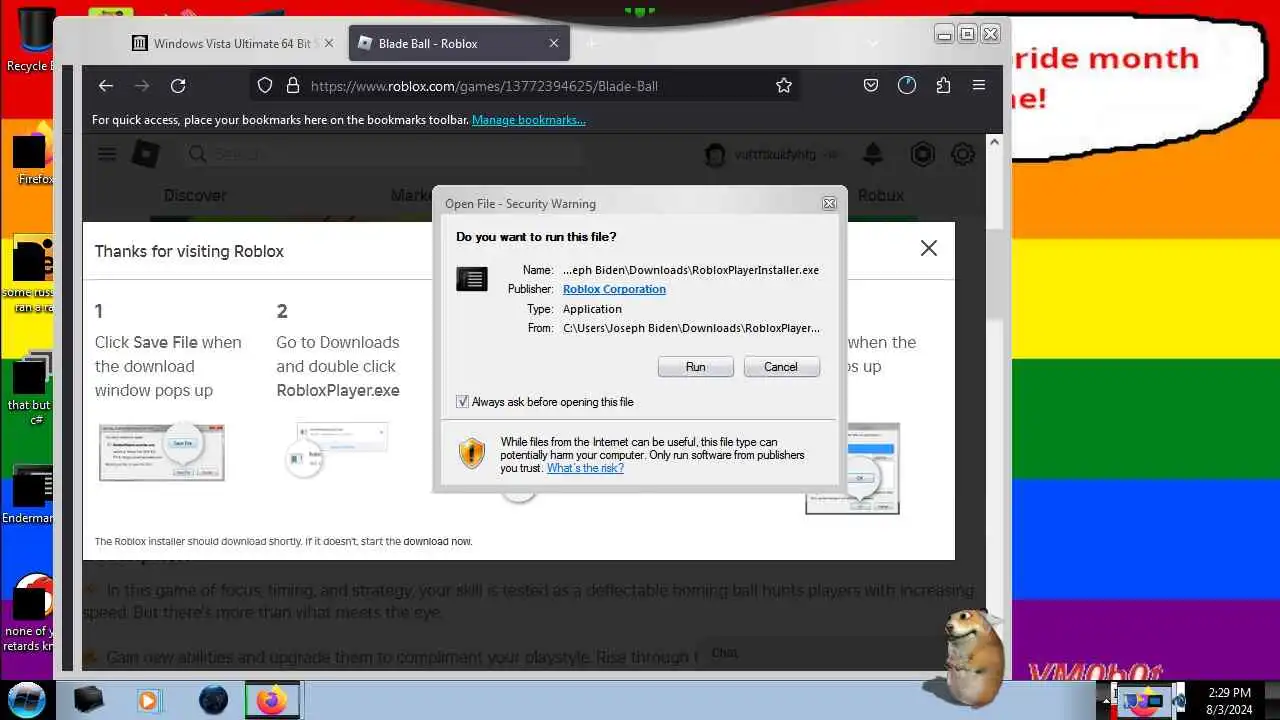Open the extensions puzzle icon
This screenshot has height=720, width=1280.
click(943, 86)
